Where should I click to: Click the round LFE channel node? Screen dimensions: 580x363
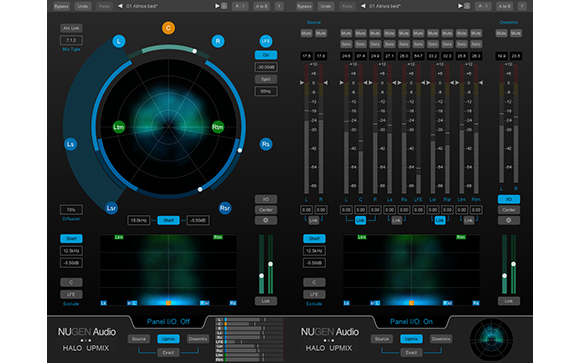click(x=266, y=41)
